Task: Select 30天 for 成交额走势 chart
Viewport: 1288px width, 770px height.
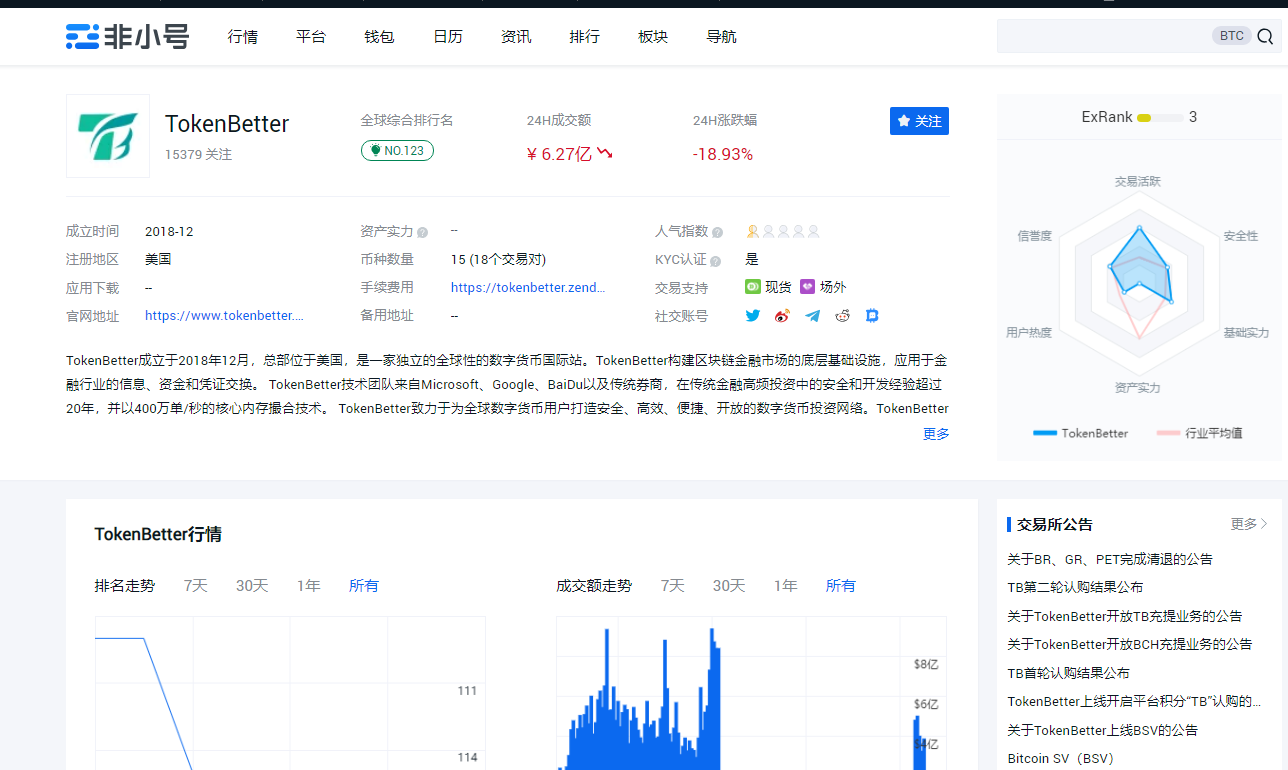Action: point(729,586)
